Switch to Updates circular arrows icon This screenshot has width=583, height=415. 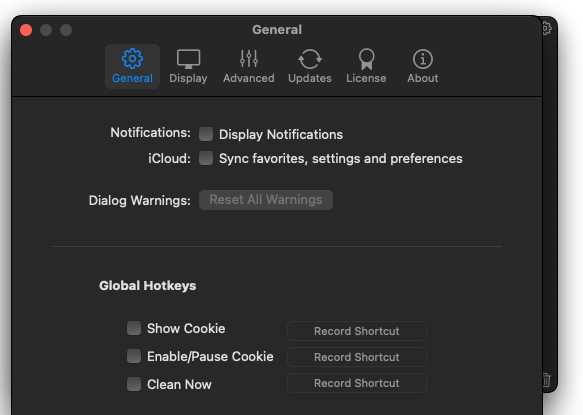pos(310,59)
